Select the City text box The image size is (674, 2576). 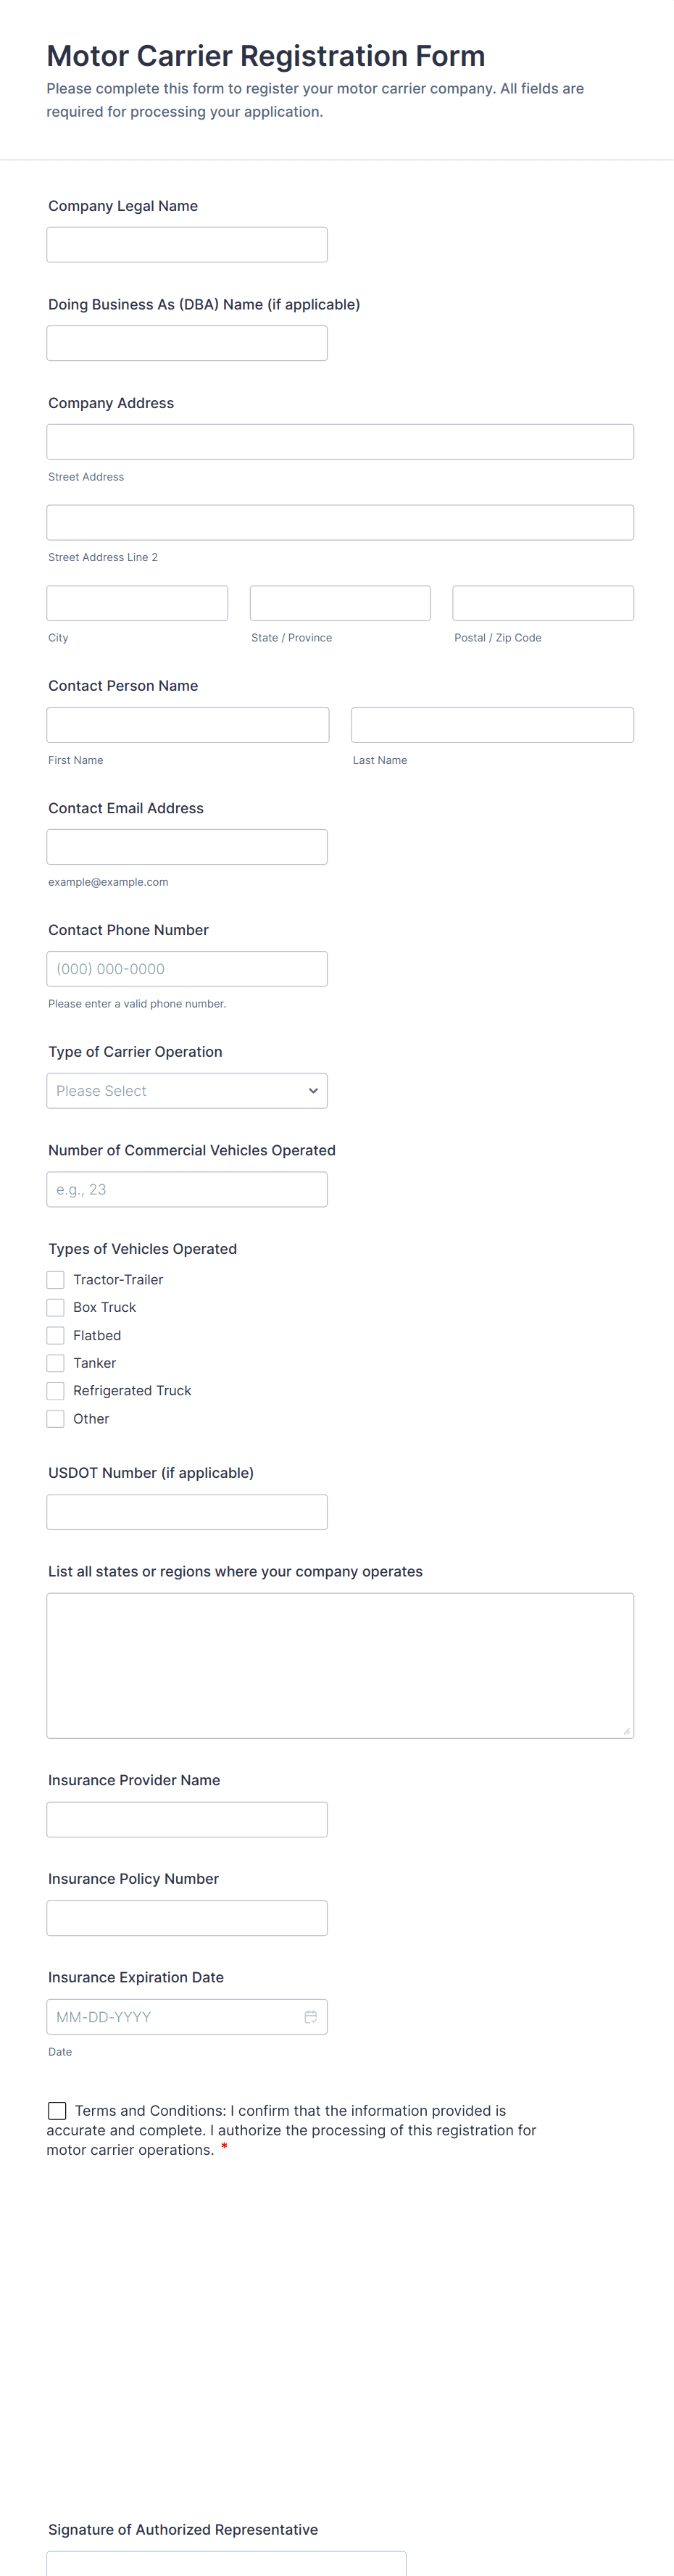[x=137, y=603]
